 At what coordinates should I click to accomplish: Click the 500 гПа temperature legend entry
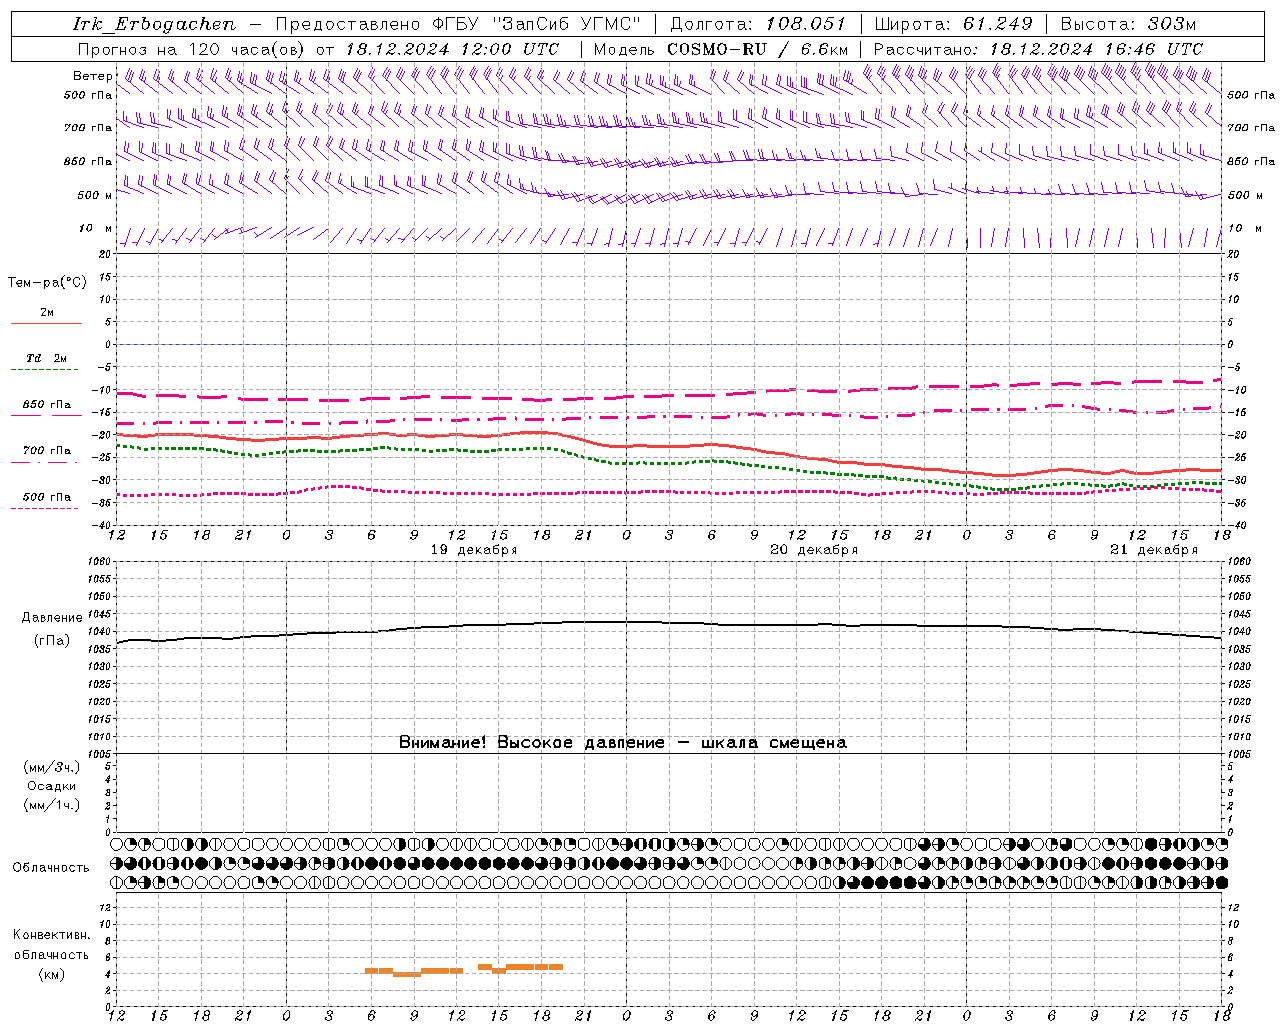point(46,497)
